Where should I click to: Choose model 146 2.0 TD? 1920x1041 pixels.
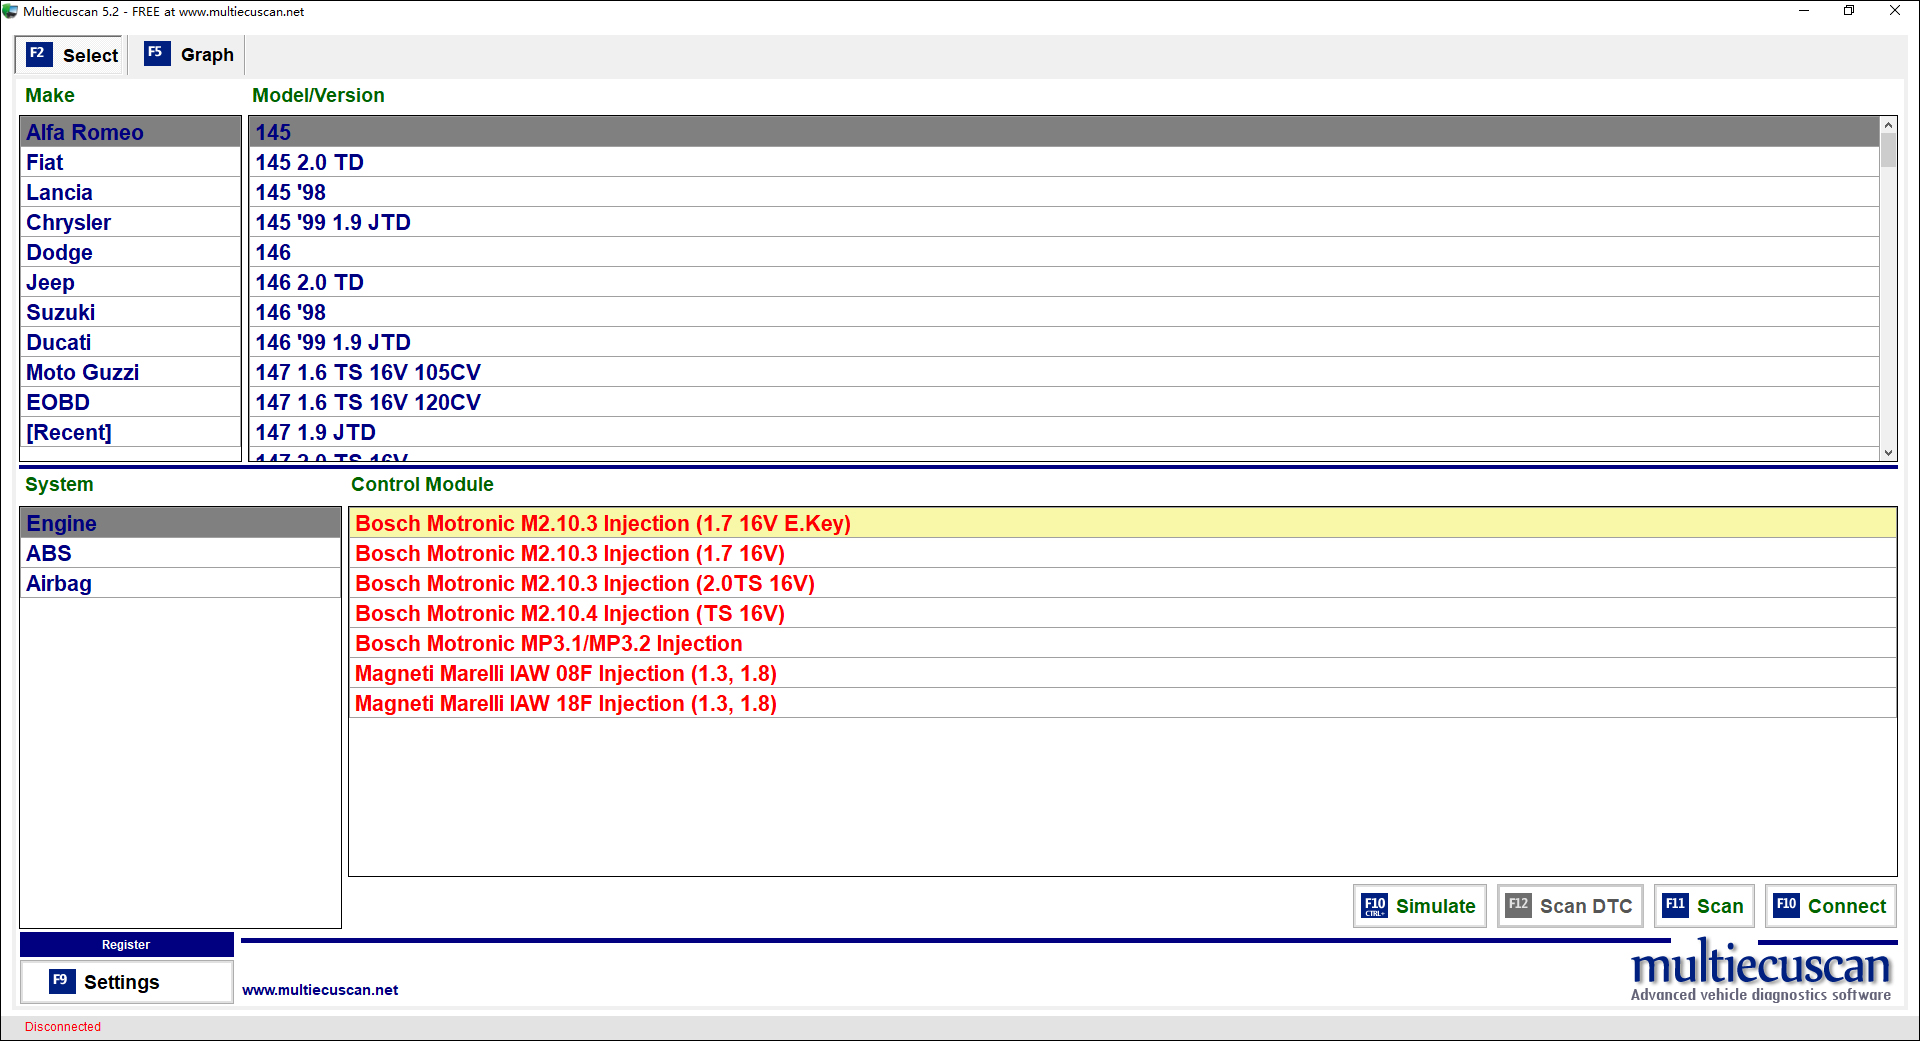pos(1064,282)
